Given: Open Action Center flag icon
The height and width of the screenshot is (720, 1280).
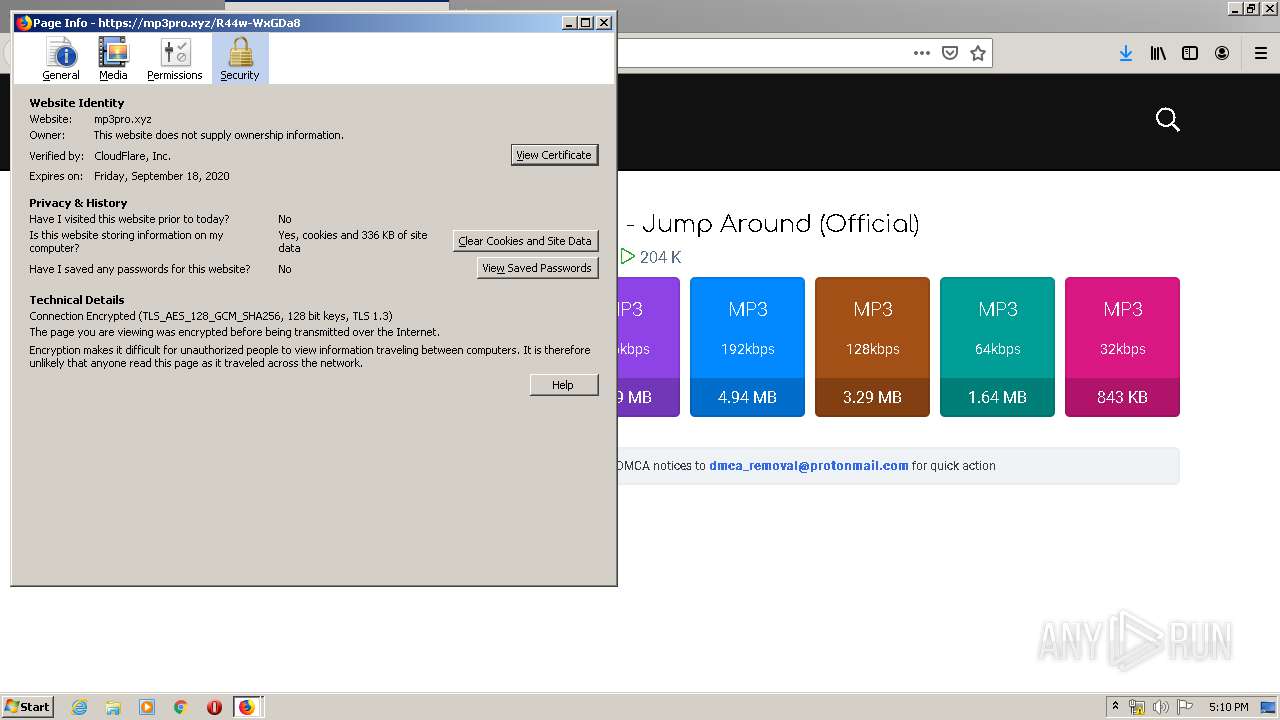Looking at the screenshot, I should [1185, 707].
